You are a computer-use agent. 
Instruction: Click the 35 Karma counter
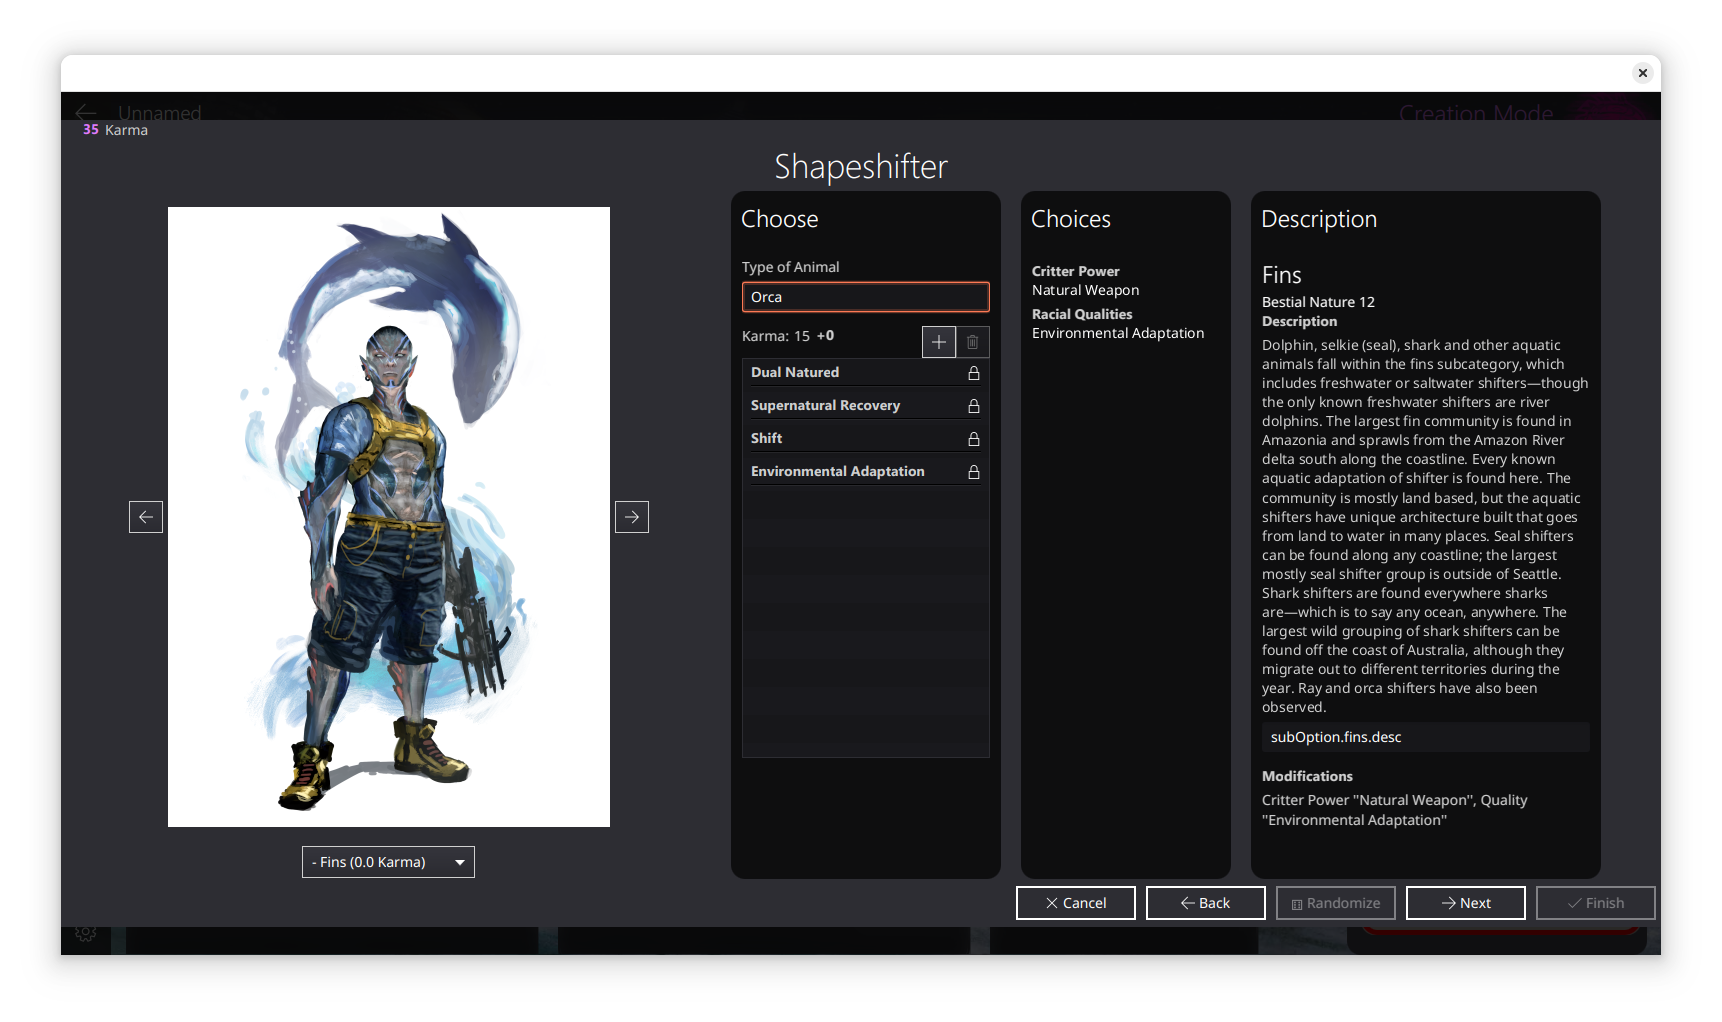point(115,130)
